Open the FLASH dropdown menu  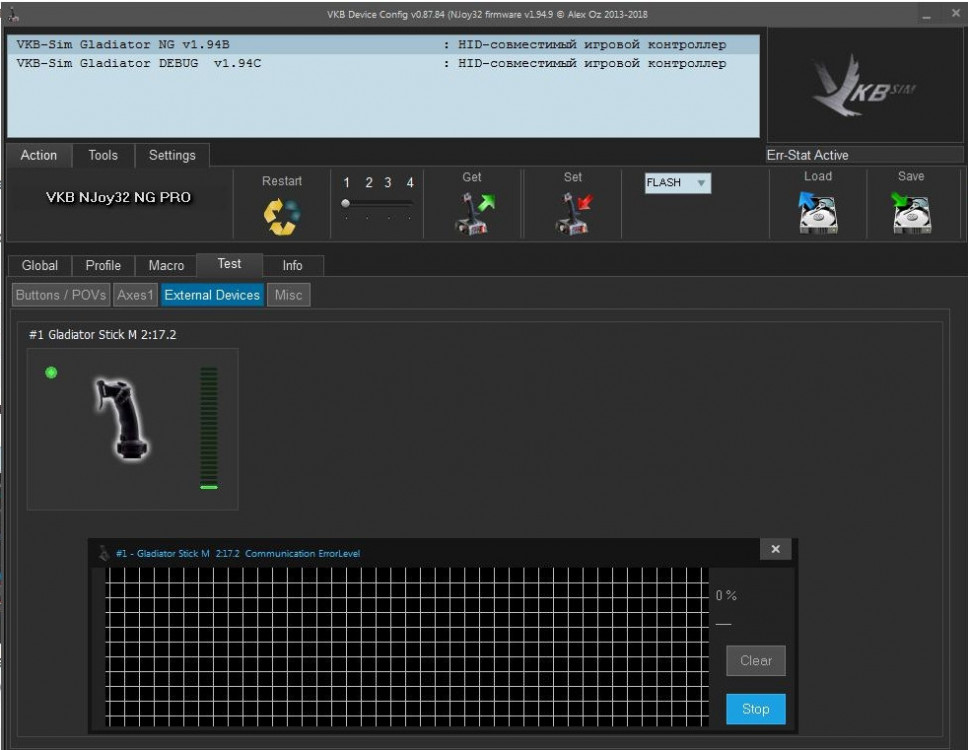[677, 183]
